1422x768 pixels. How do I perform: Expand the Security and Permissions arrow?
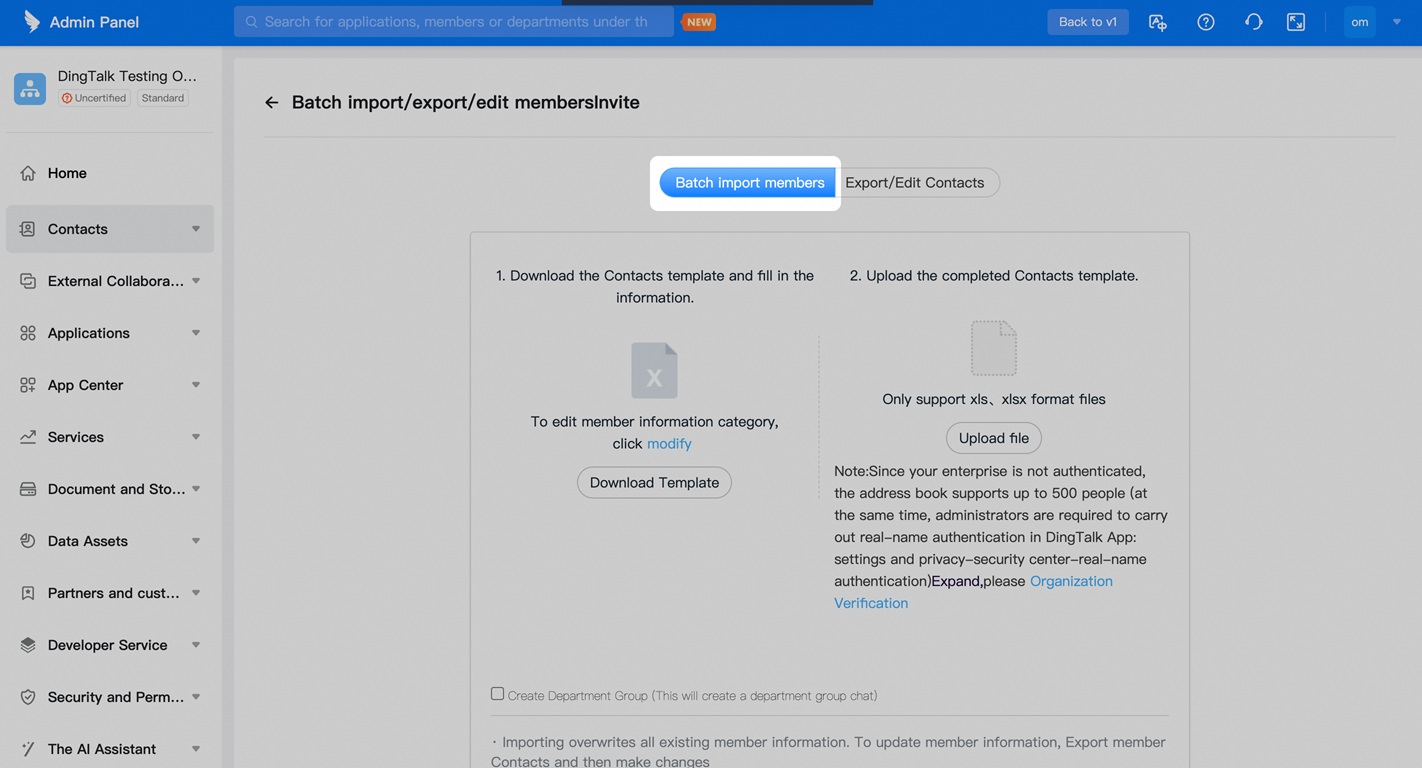point(196,697)
